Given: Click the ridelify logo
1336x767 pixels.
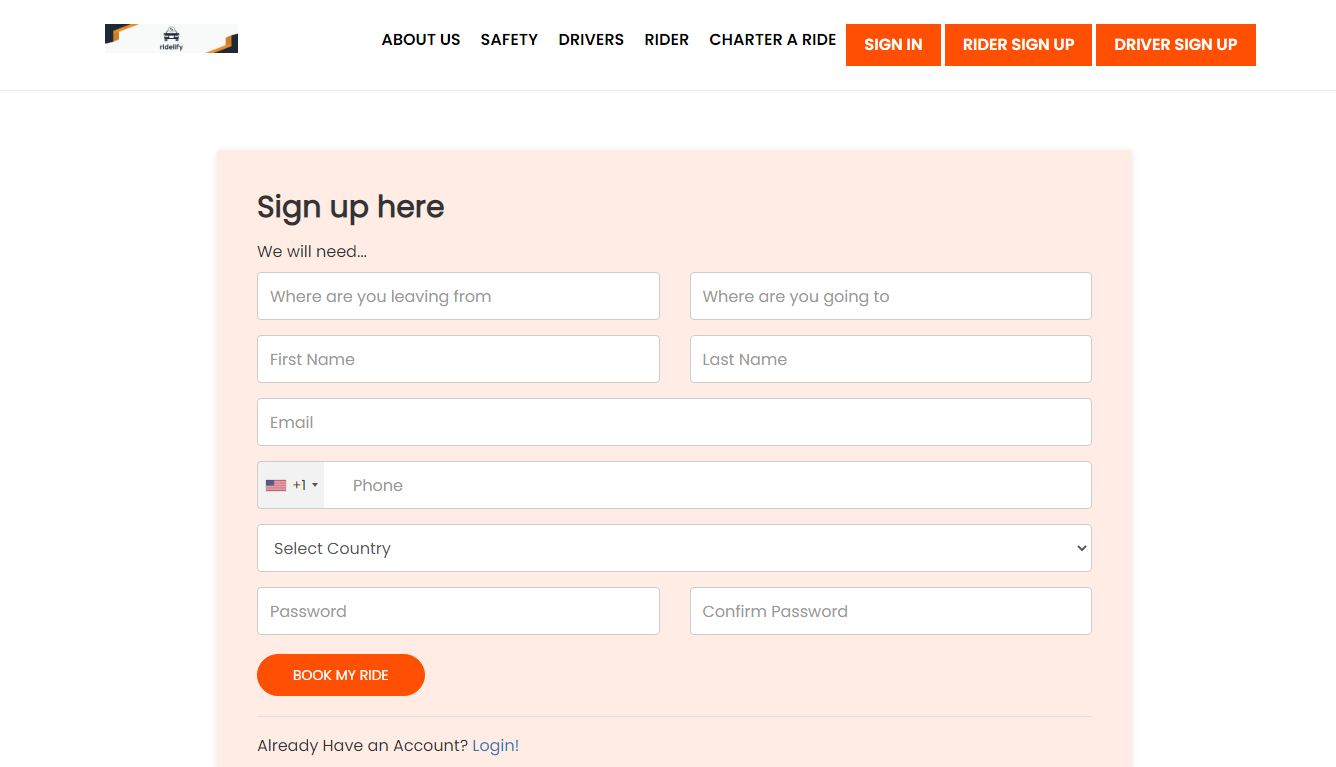Looking at the screenshot, I should pos(171,39).
